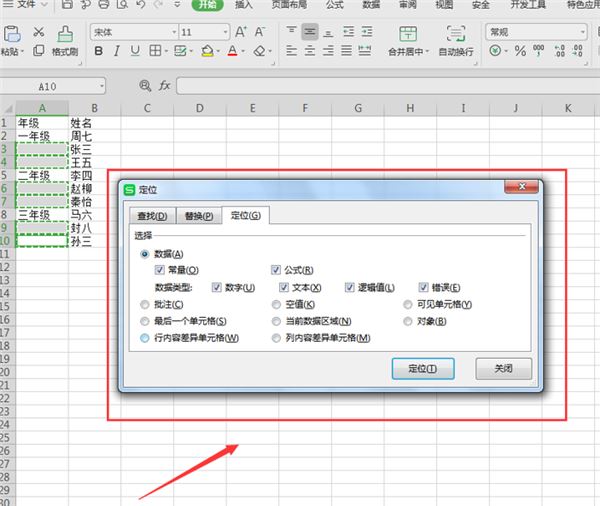Click the 定位(T) button
This screenshot has height=506, width=600.
click(x=423, y=369)
